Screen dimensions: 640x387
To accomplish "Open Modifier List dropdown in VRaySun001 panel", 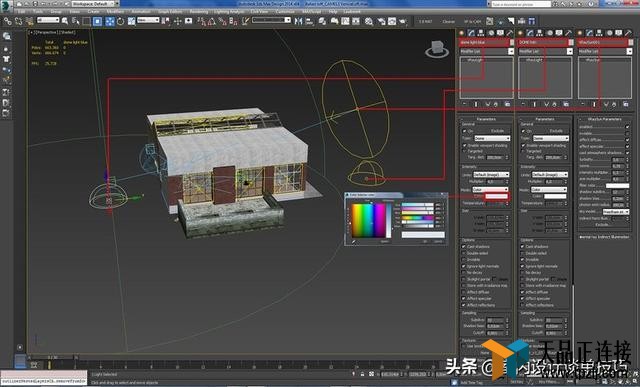I will click(x=605, y=51).
